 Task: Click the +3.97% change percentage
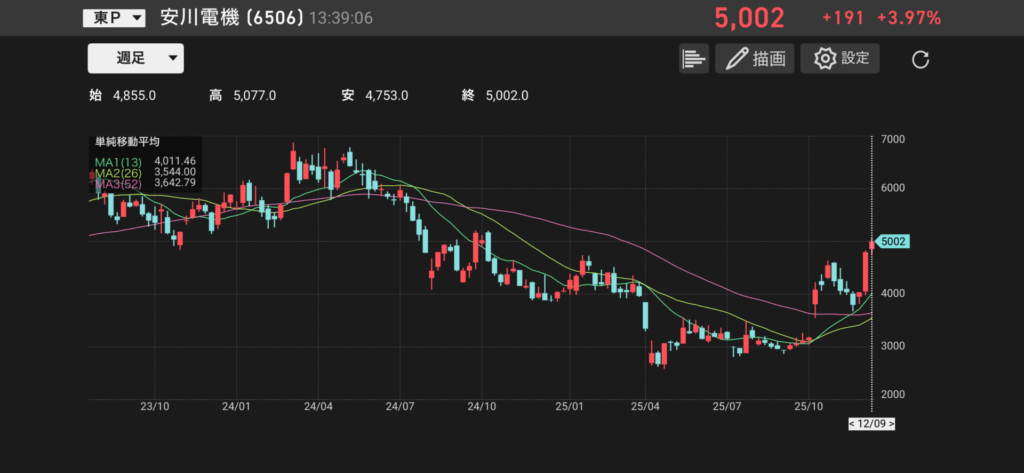(x=908, y=18)
